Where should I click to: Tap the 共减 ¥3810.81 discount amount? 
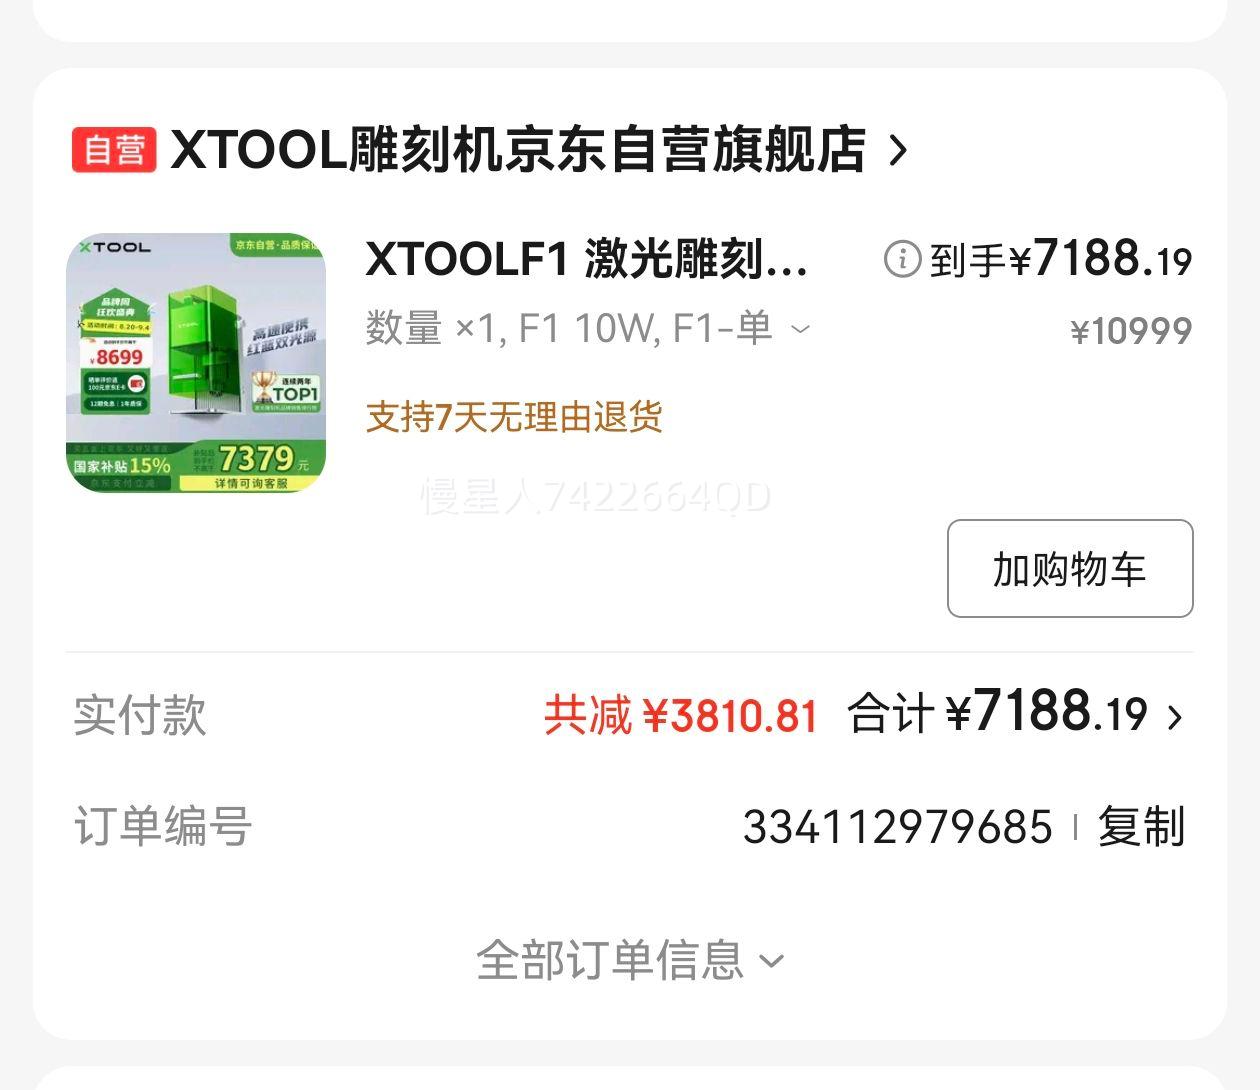click(681, 716)
